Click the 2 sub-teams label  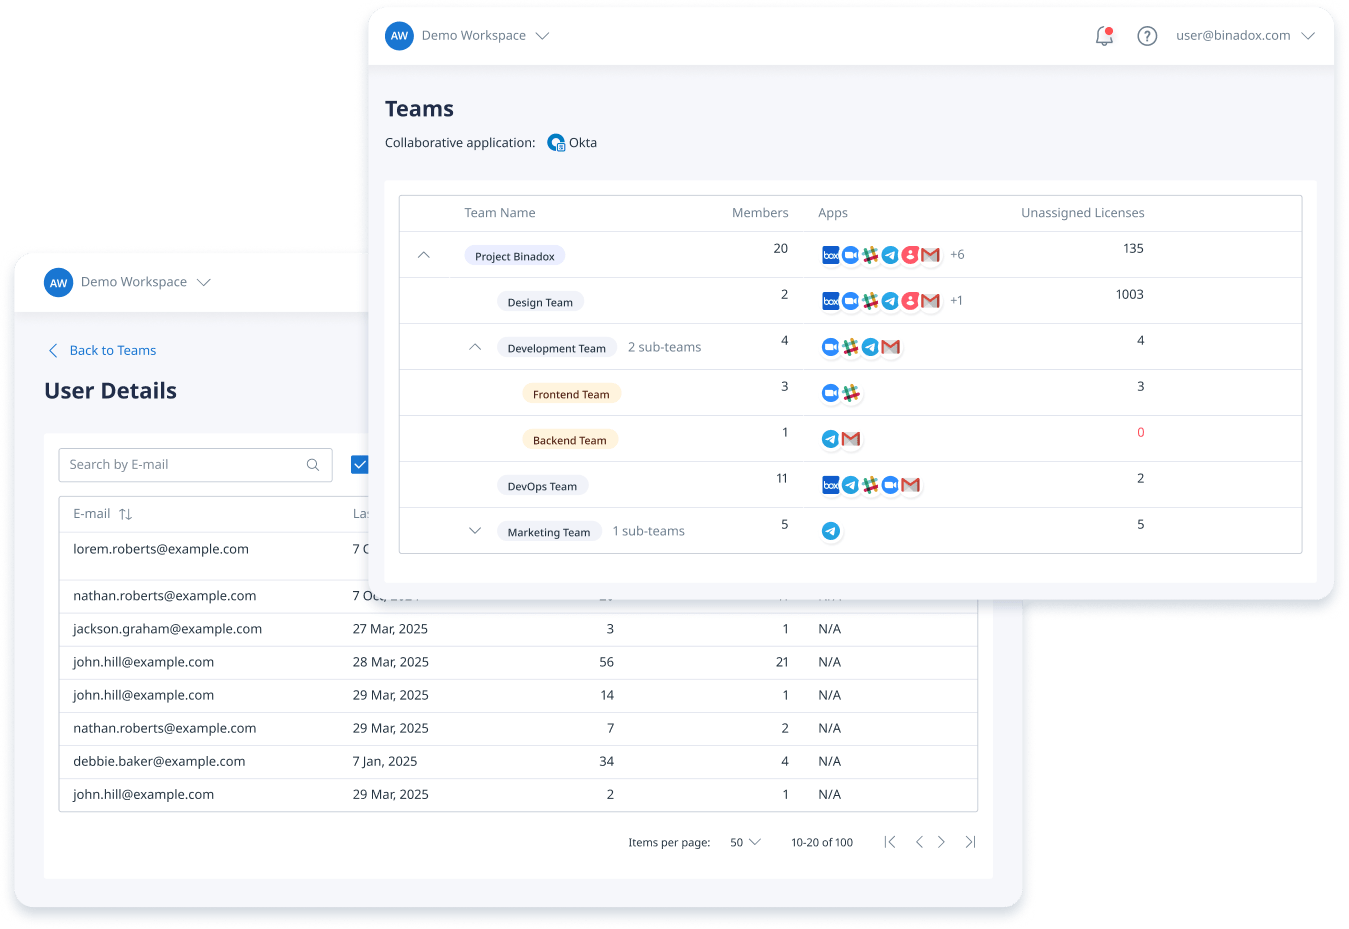(x=664, y=347)
